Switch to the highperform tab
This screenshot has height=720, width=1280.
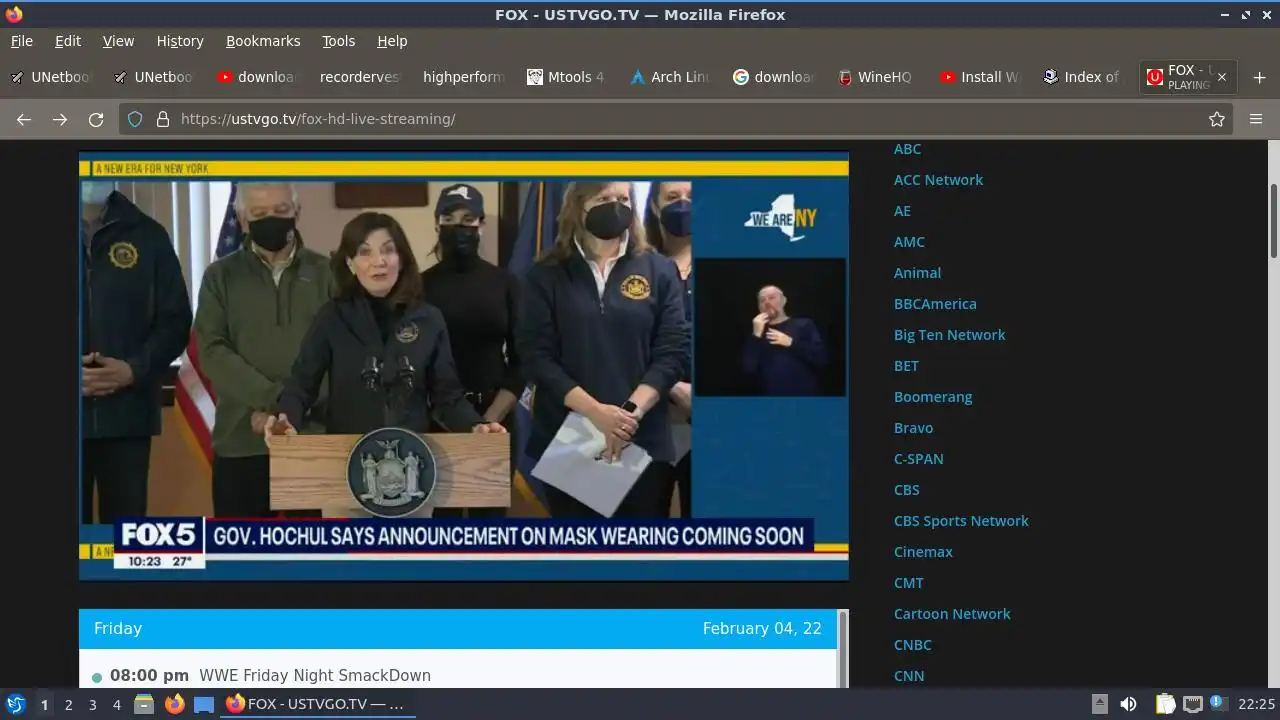coord(463,77)
